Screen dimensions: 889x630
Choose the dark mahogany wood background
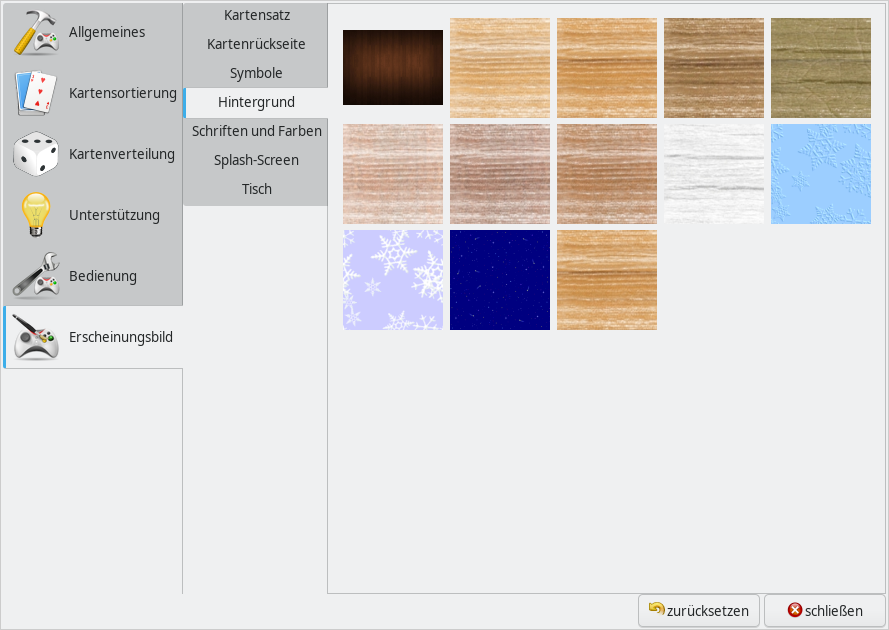tap(393, 68)
